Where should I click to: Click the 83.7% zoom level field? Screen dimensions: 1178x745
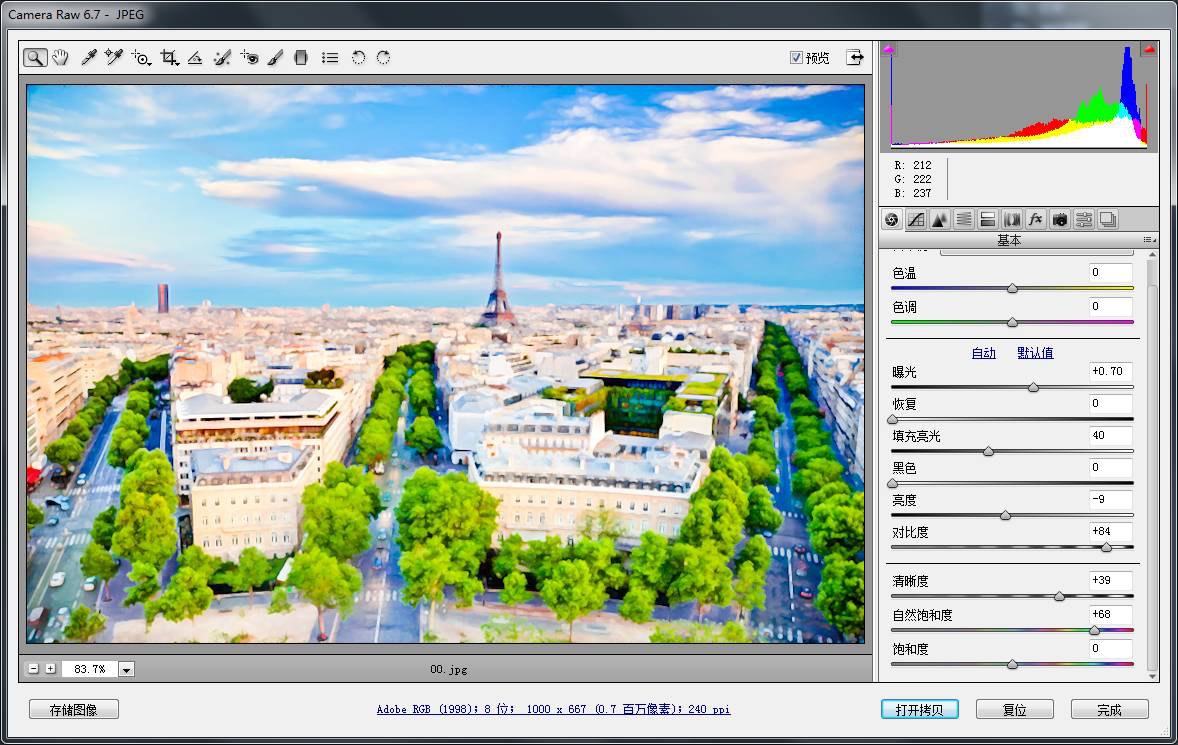pyautogui.click(x=89, y=669)
